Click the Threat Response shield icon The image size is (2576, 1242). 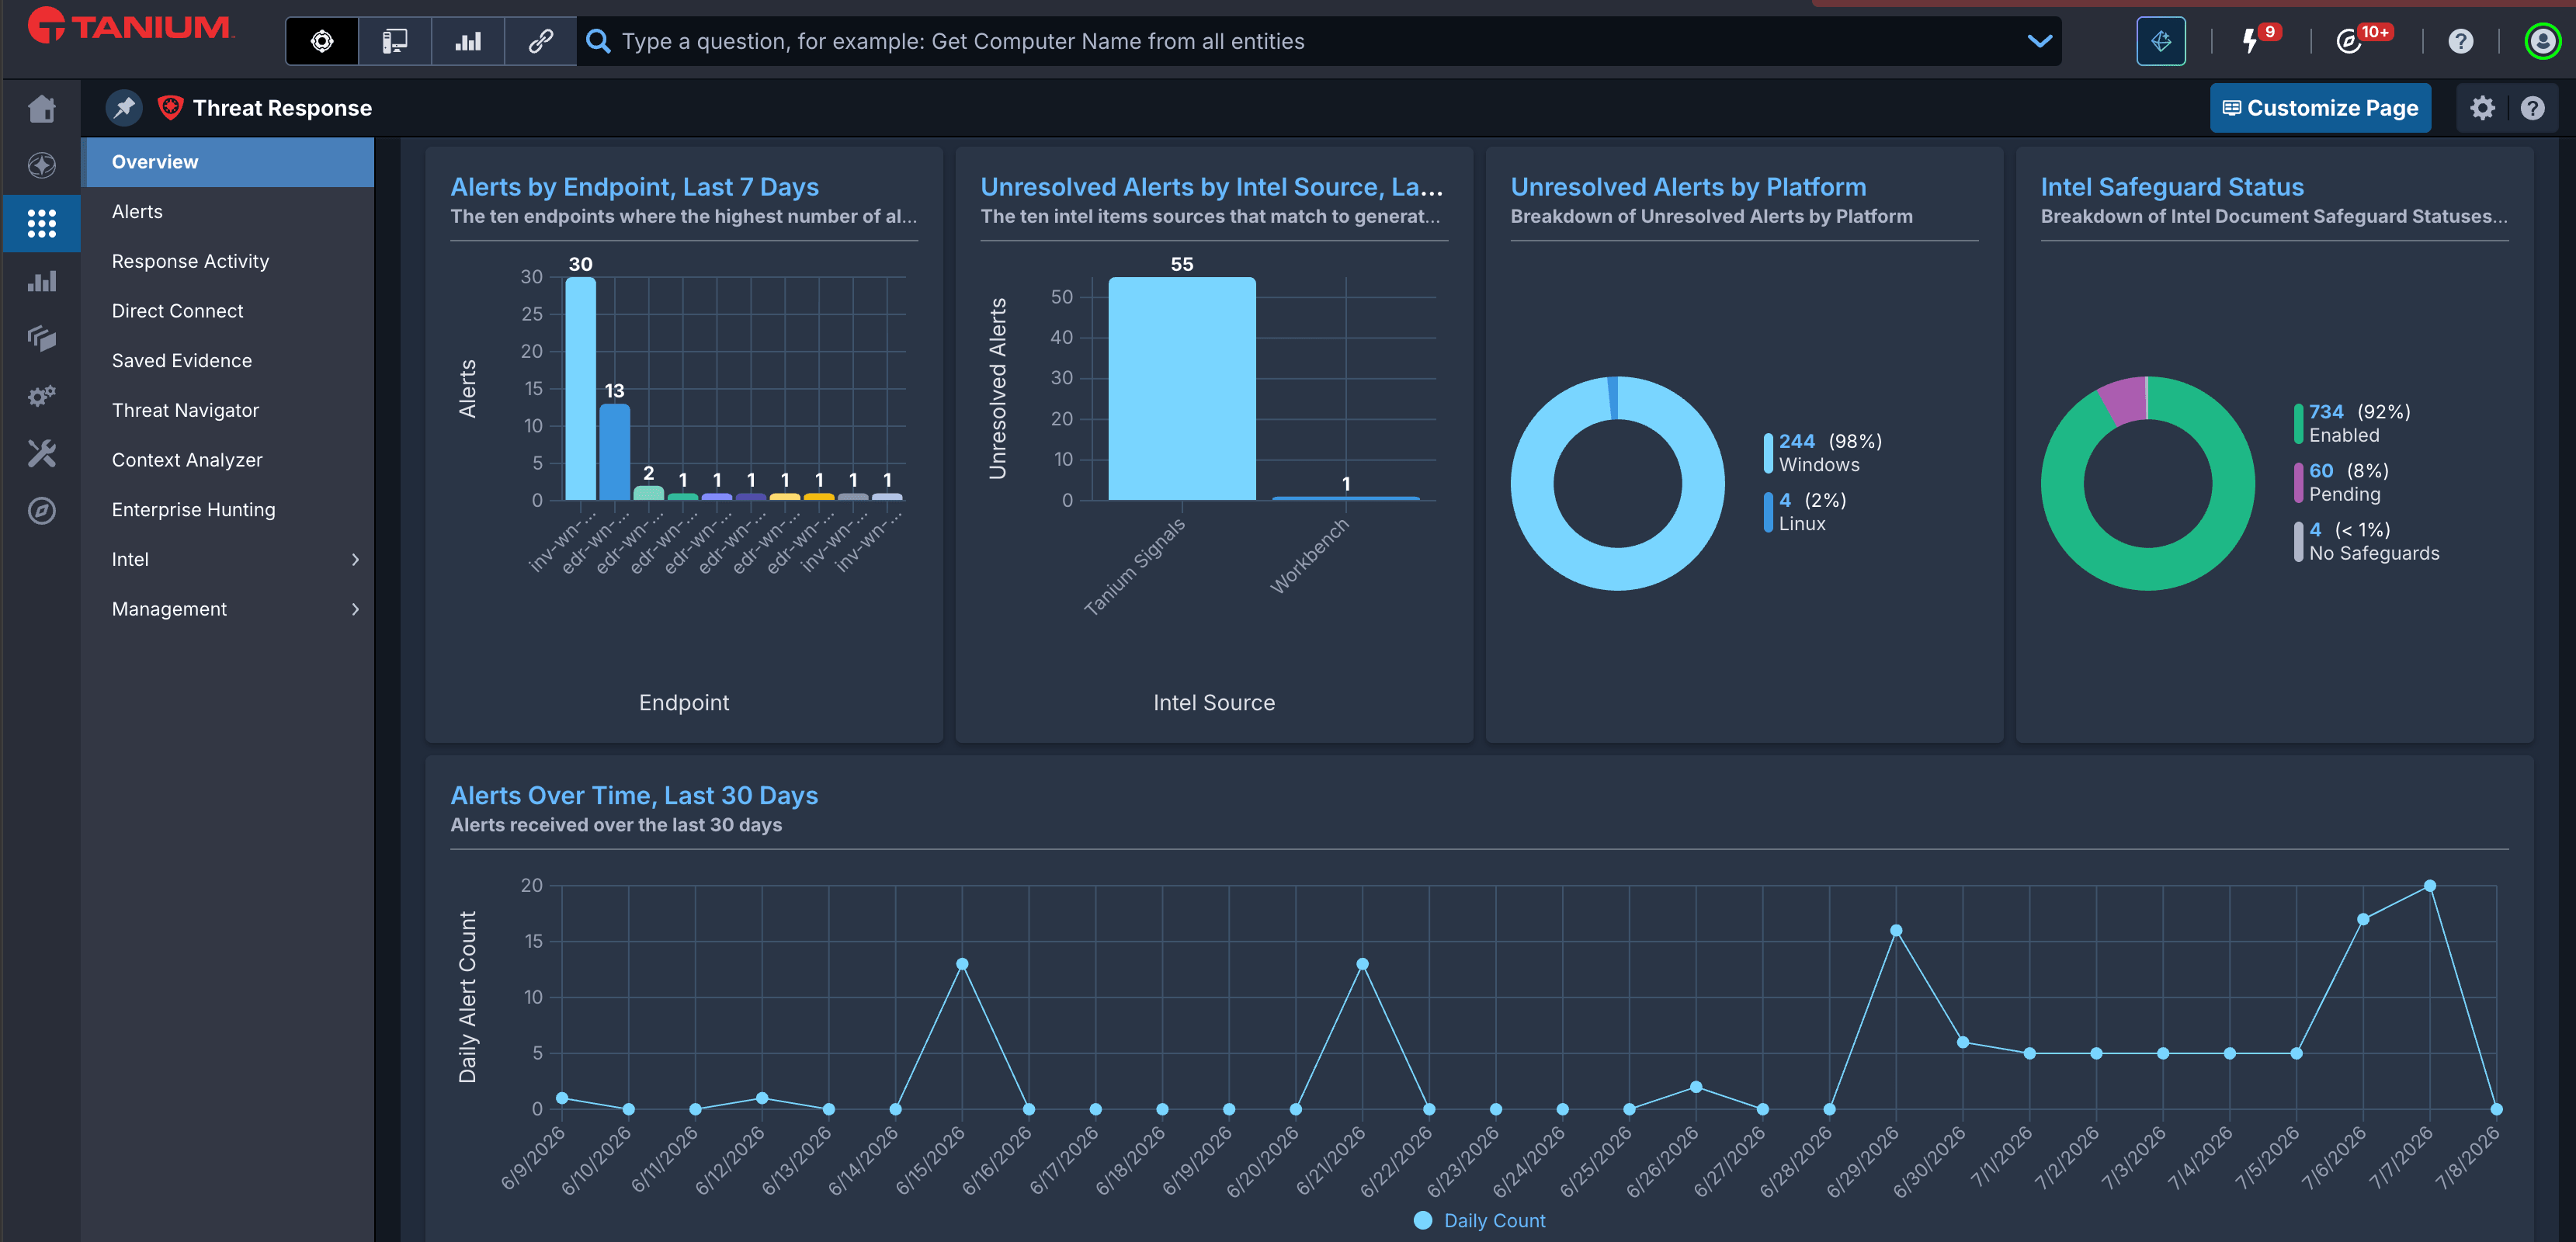(170, 107)
